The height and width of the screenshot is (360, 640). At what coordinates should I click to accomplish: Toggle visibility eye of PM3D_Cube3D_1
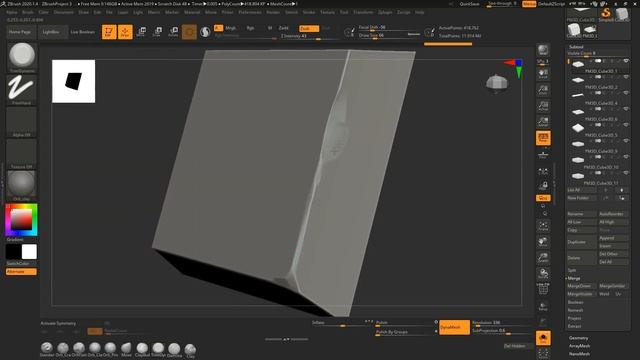pos(626,61)
